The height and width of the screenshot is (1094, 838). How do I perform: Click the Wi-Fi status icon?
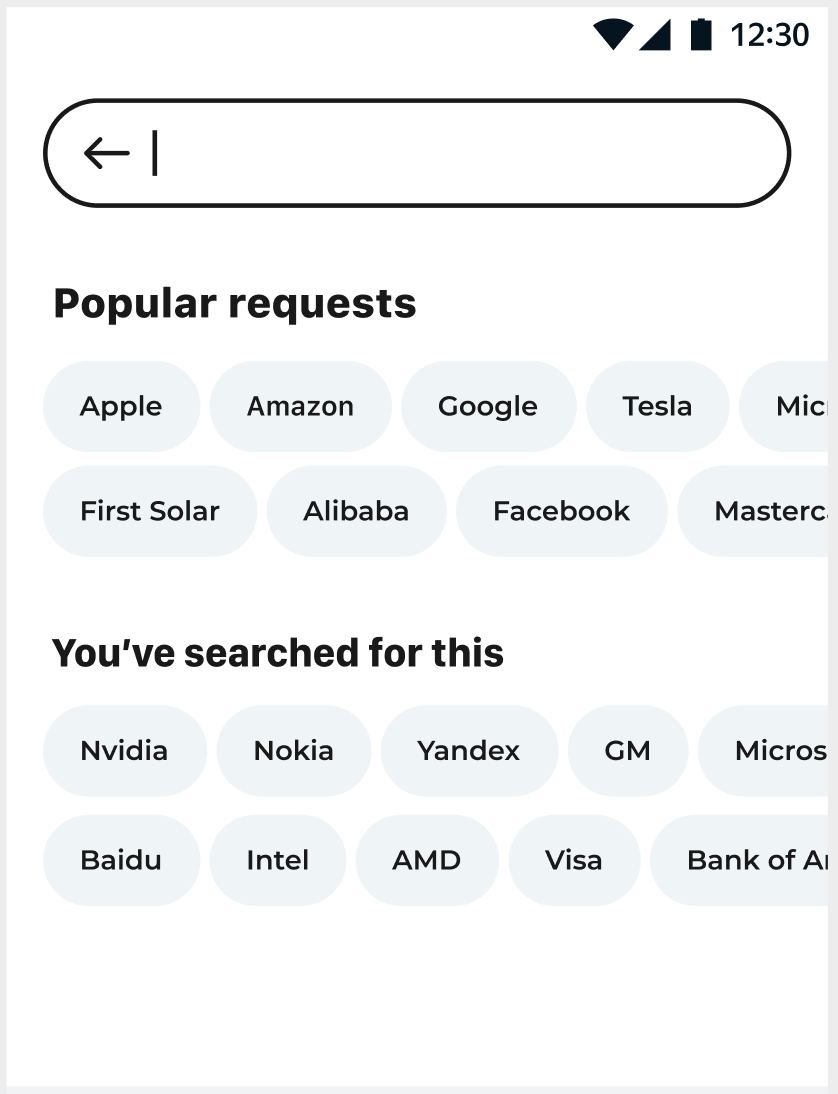[612, 34]
